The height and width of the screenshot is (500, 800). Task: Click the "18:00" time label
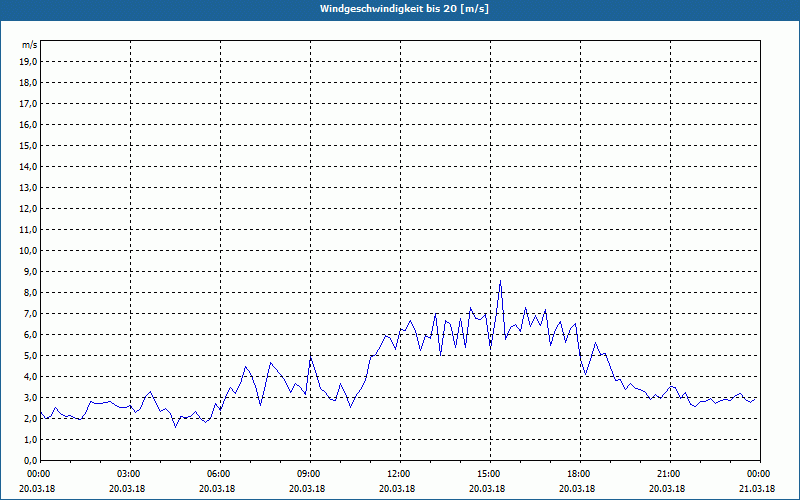pos(580,474)
